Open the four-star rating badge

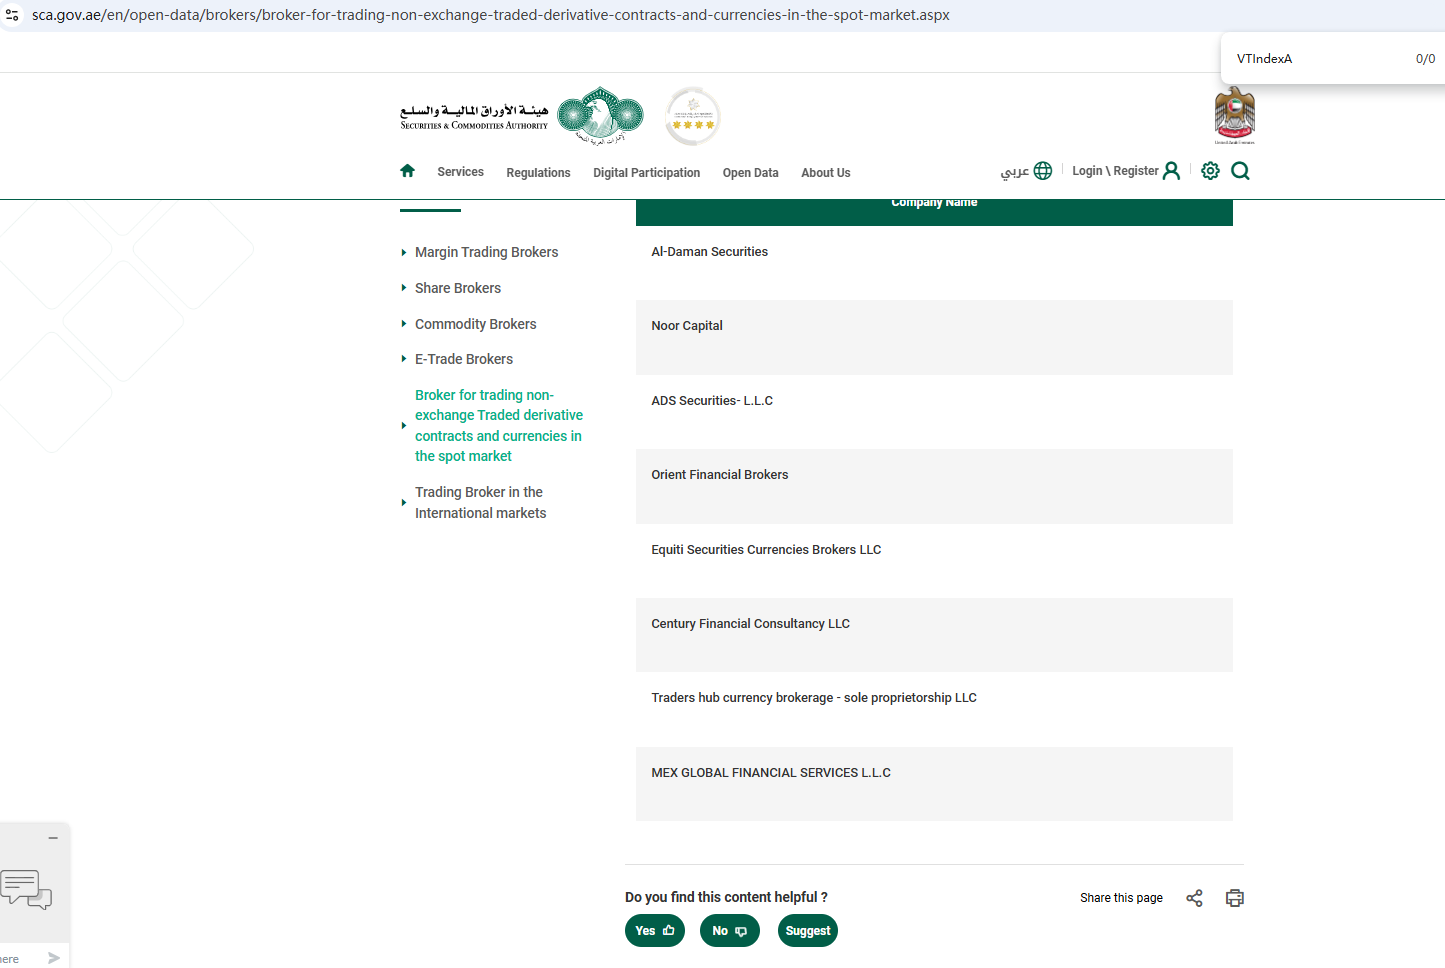click(693, 116)
